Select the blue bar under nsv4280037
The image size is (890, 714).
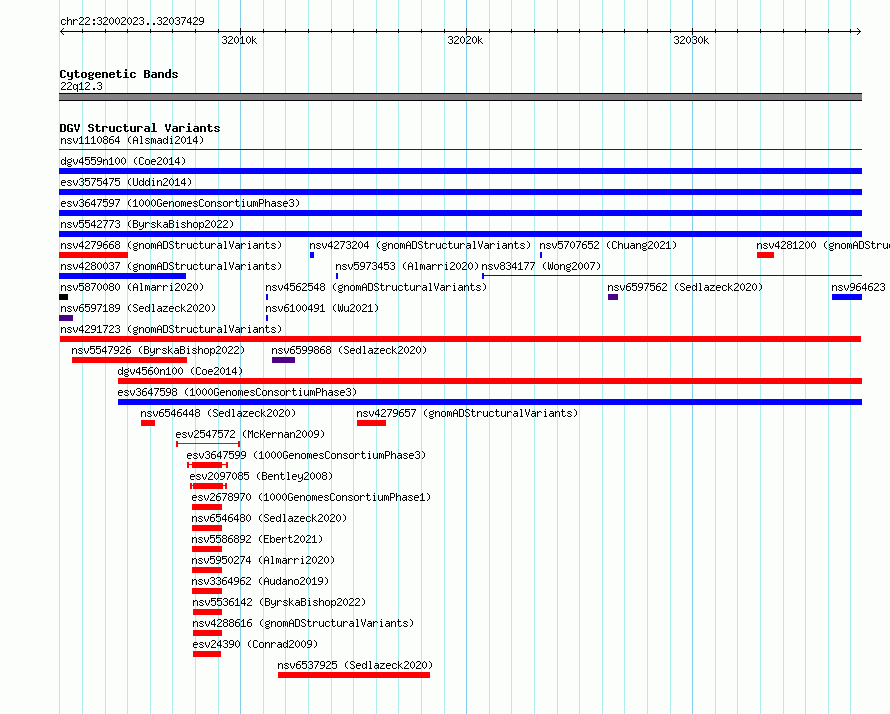123,276
